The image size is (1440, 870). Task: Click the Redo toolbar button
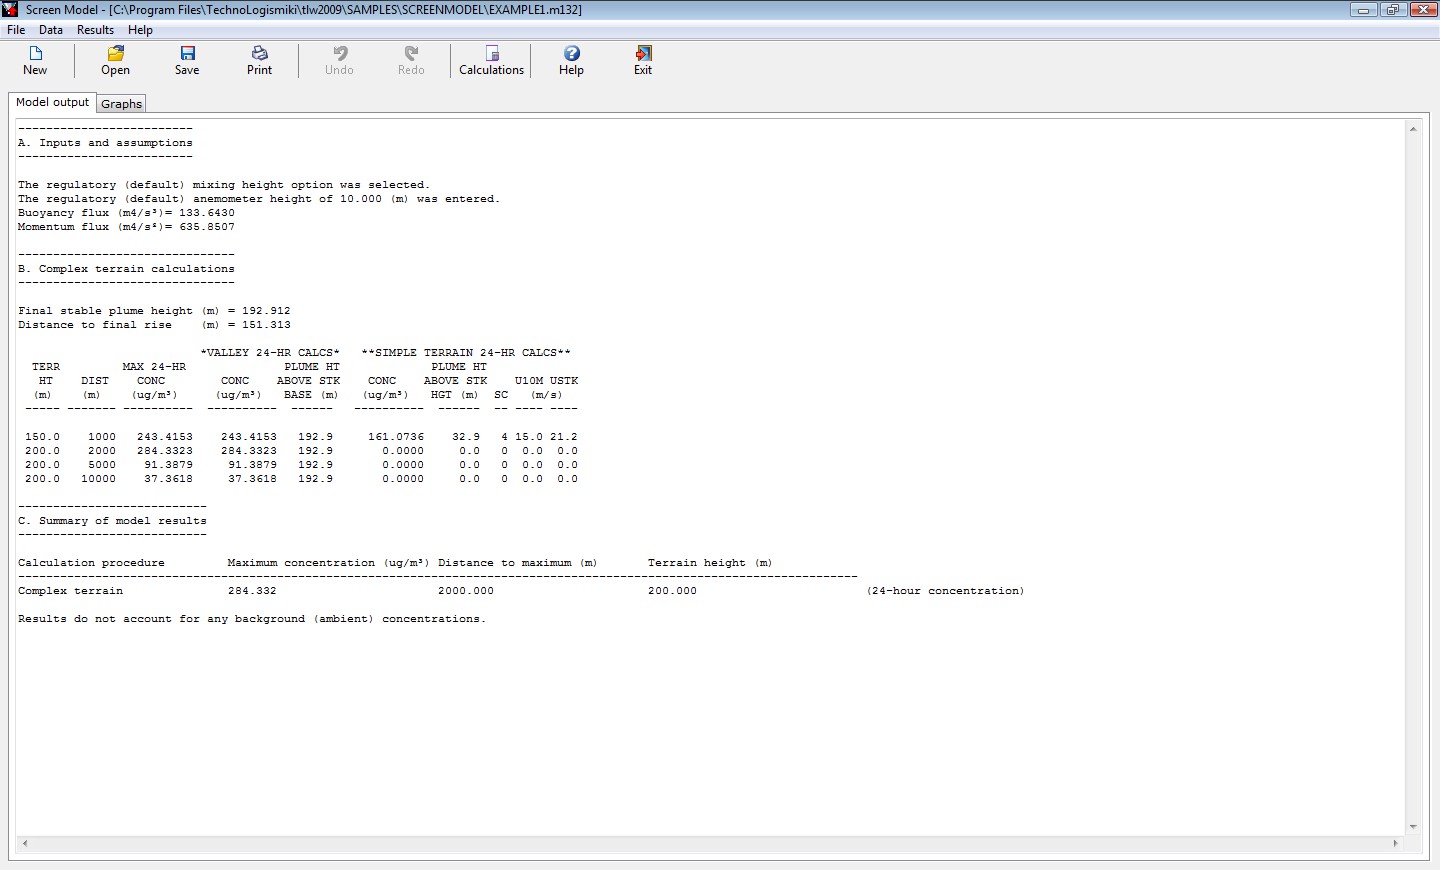(x=411, y=60)
